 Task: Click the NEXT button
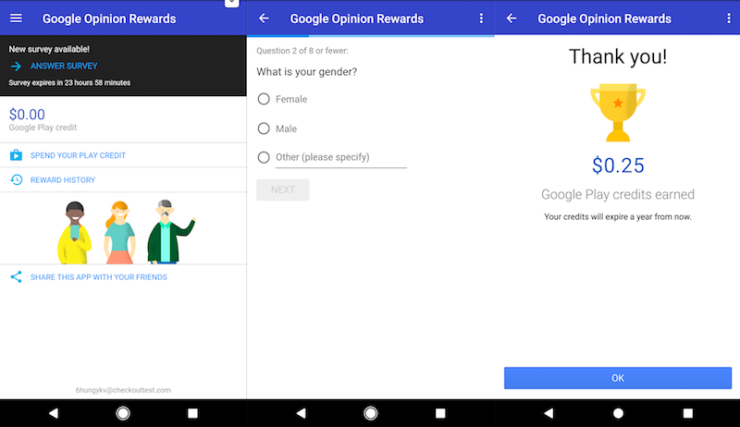pos(283,190)
